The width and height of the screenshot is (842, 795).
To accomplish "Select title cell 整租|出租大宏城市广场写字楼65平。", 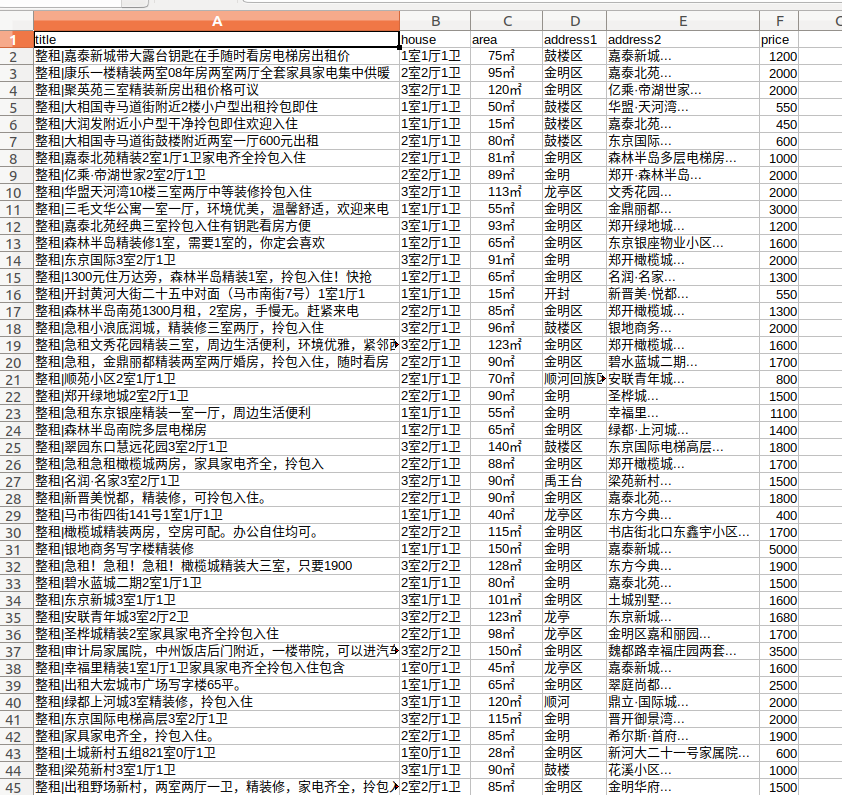I will click(216, 685).
